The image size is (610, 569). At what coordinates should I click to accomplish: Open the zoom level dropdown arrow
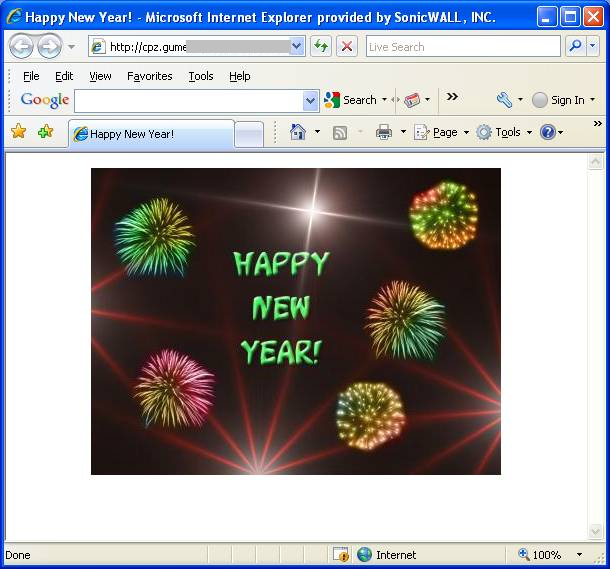[x=579, y=555]
